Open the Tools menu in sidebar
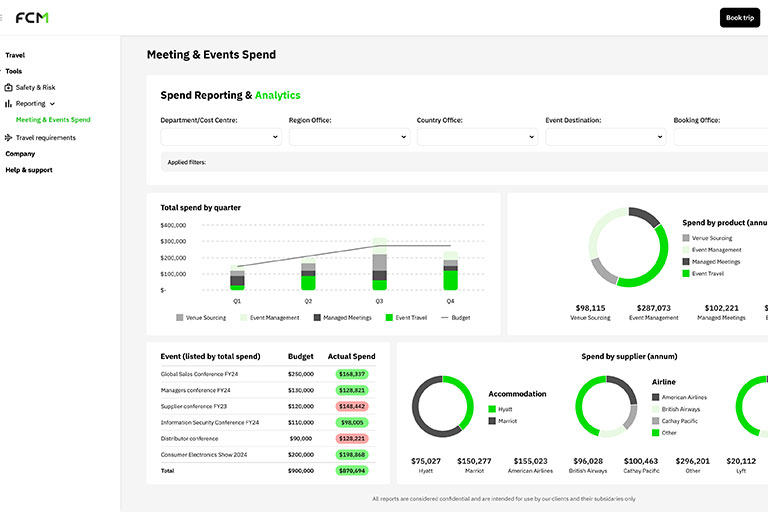Image resolution: width=768 pixels, height=512 pixels. (14, 71)
